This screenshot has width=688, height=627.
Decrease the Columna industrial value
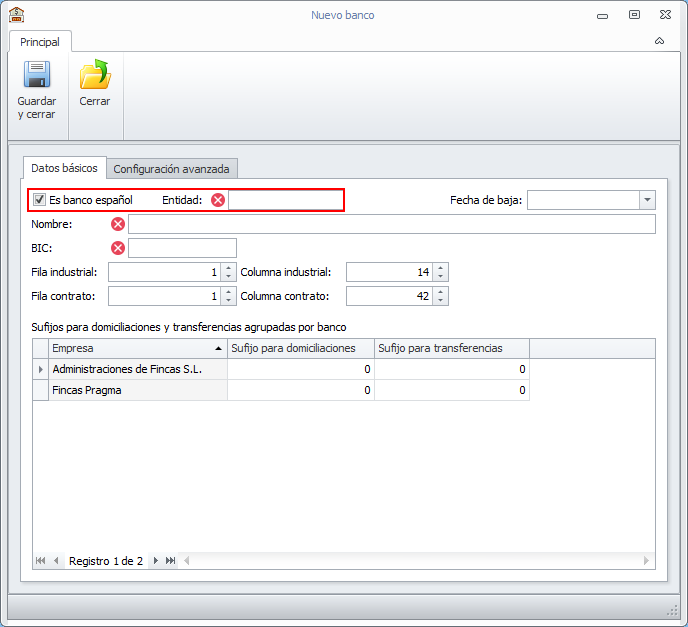point(440,276)
